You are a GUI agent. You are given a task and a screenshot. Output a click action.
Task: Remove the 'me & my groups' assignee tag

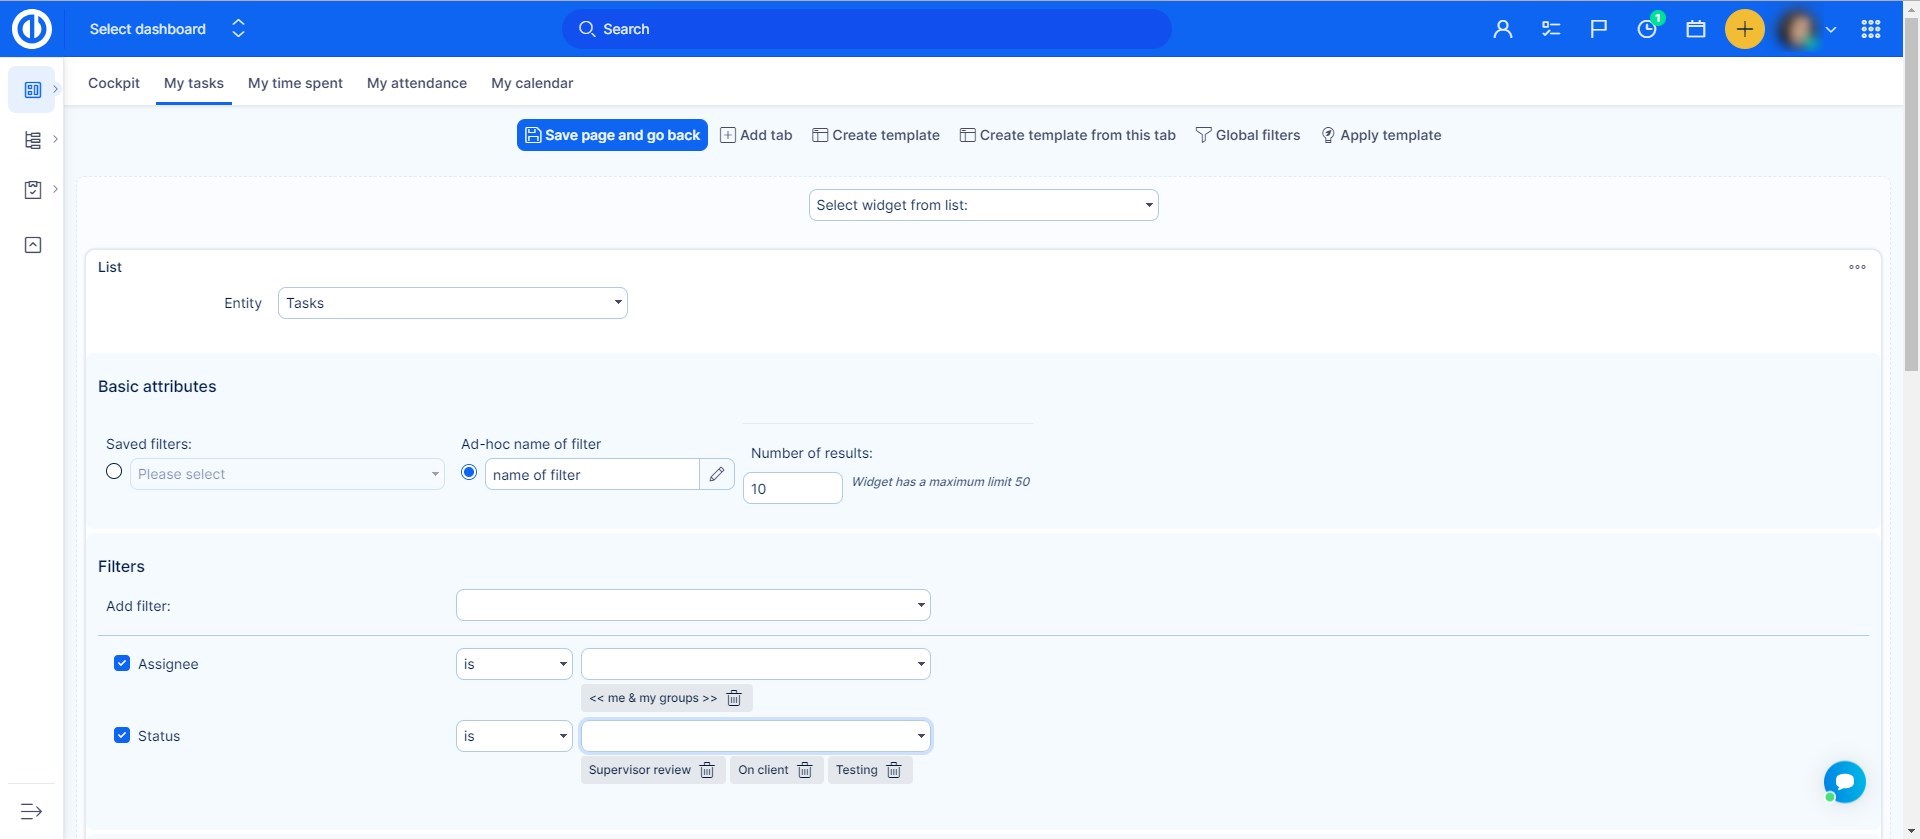point(734,698)
